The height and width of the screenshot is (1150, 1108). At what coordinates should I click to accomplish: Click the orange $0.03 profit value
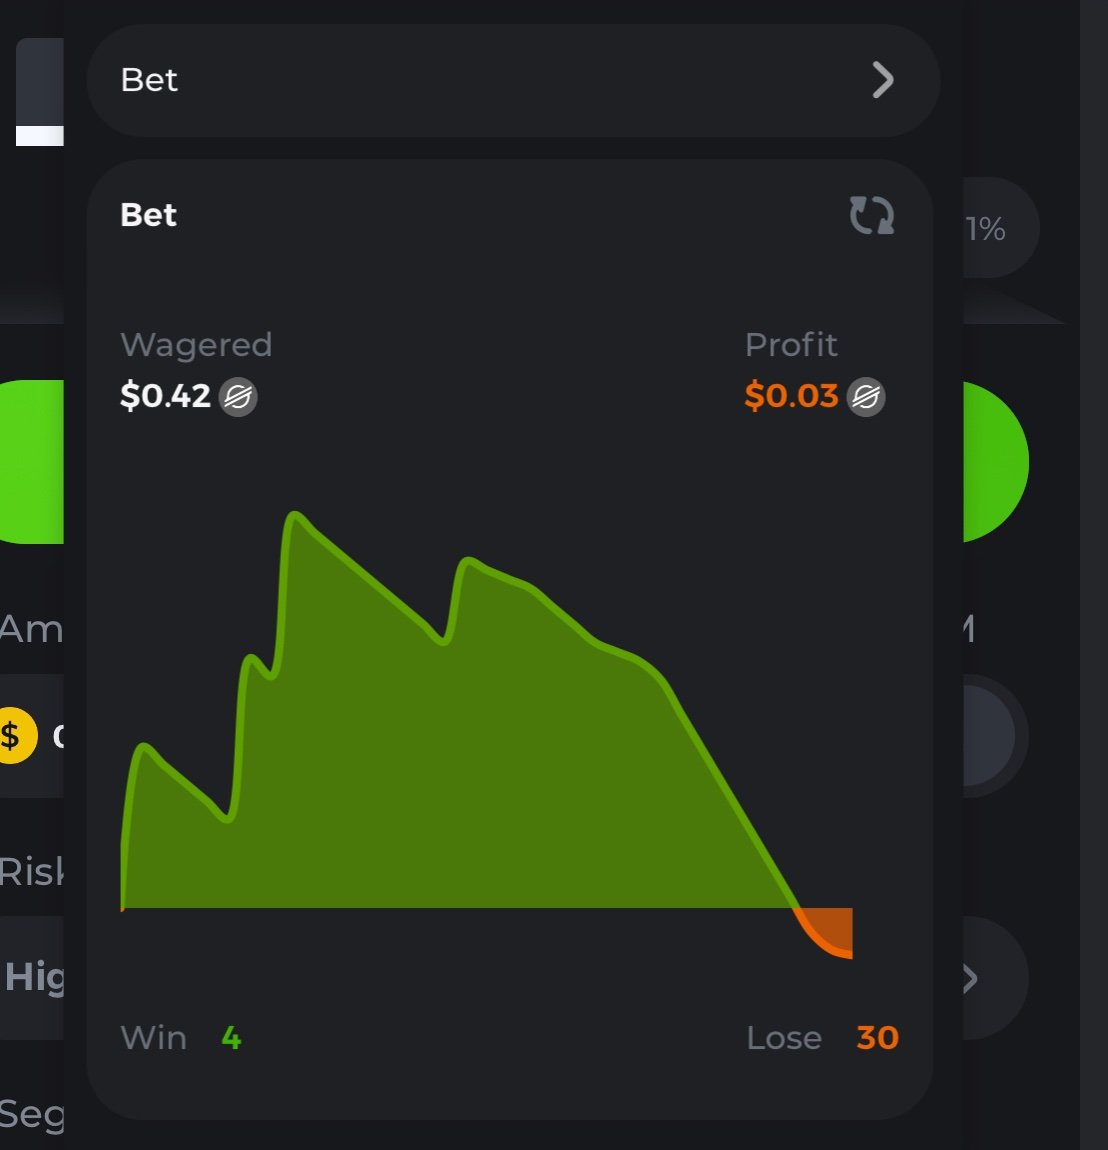point(791,396)
